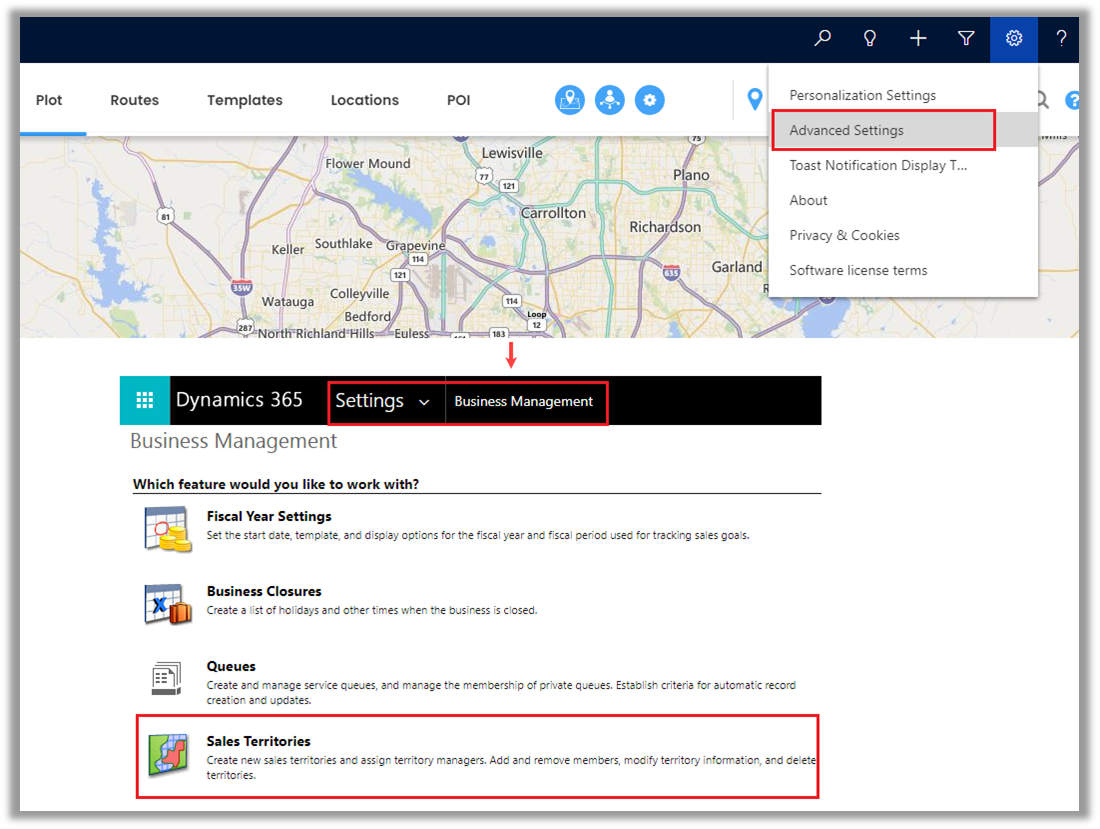The image size is (1100, 829).
Task: Click the search magnifier in the top bar
Action: [x=822, y=39]
